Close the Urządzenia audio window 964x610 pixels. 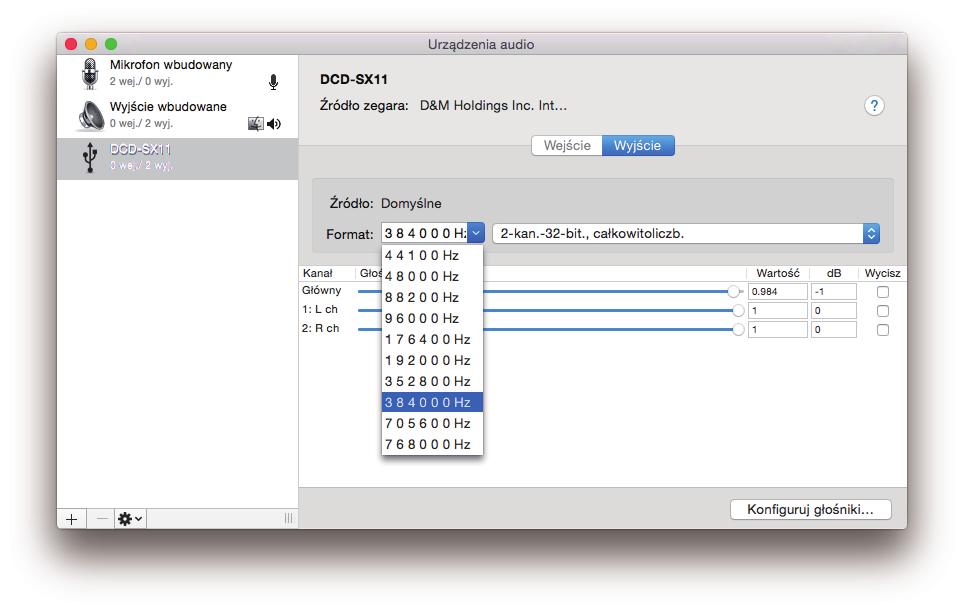pyautogui.click(x=71, y=44)
